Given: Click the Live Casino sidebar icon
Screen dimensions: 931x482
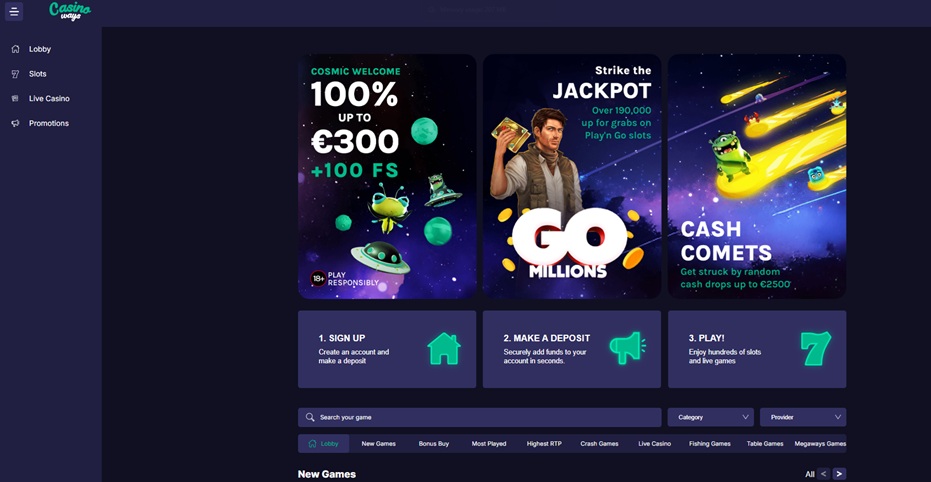Looking at the screenshot, I should click(x=15, y=99).
